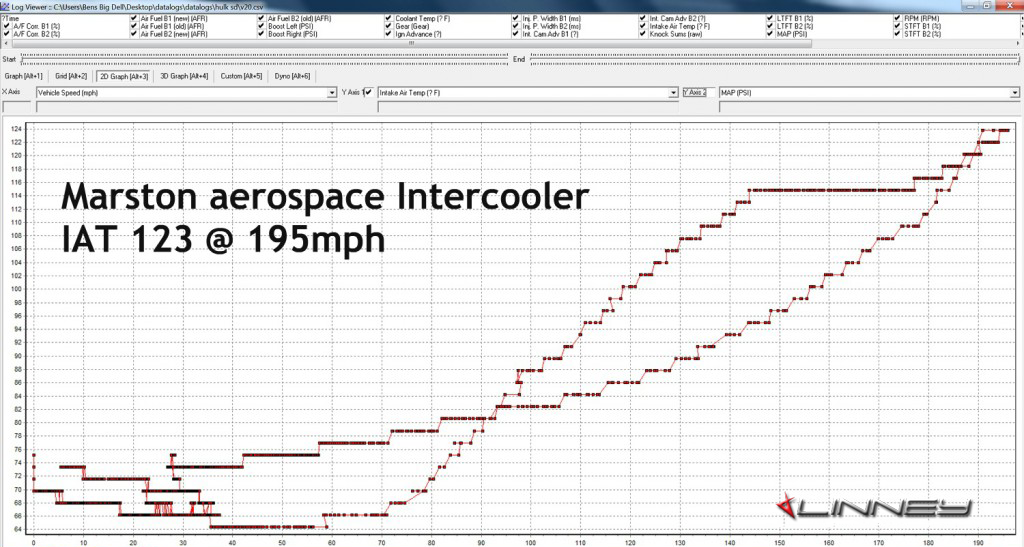
Task: Click the channel list scroll-left arrow
Action: pos(5,44)
